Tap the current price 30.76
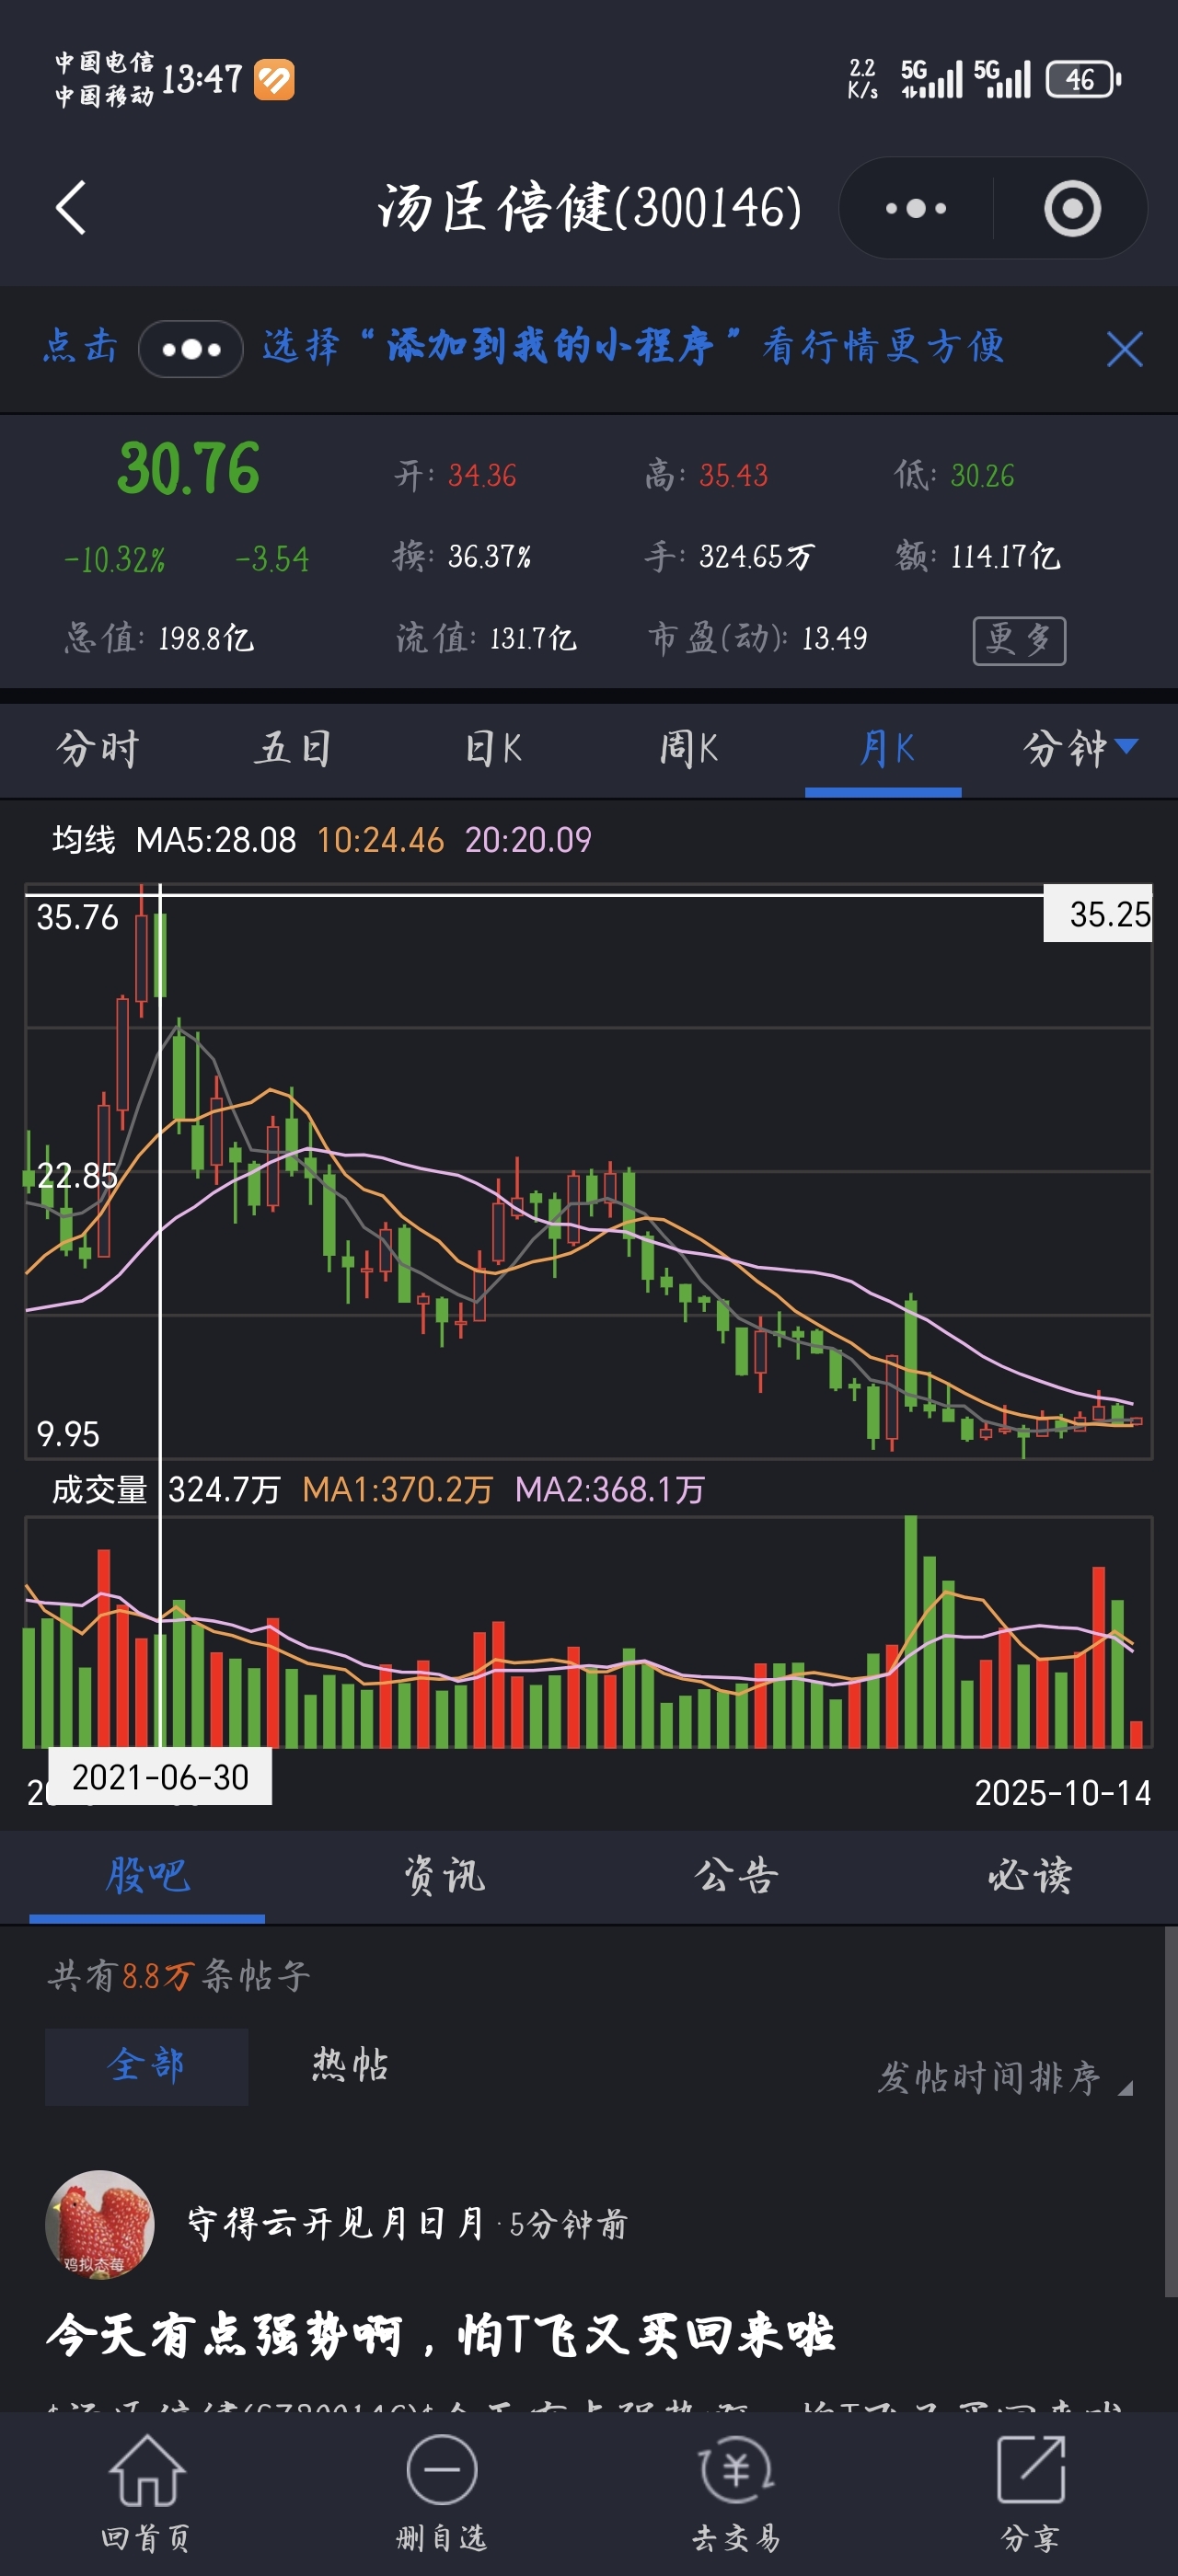 189,469
